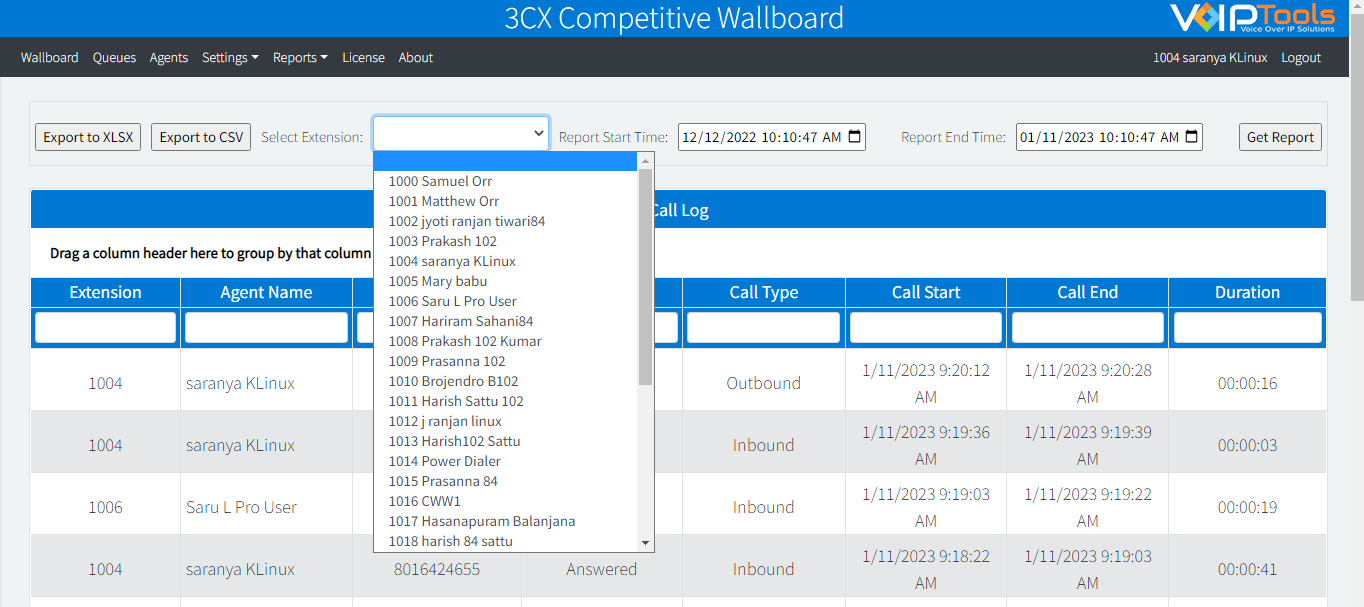
Task: Select 1003 Prakash 102 option
Action: coord(506,241)
